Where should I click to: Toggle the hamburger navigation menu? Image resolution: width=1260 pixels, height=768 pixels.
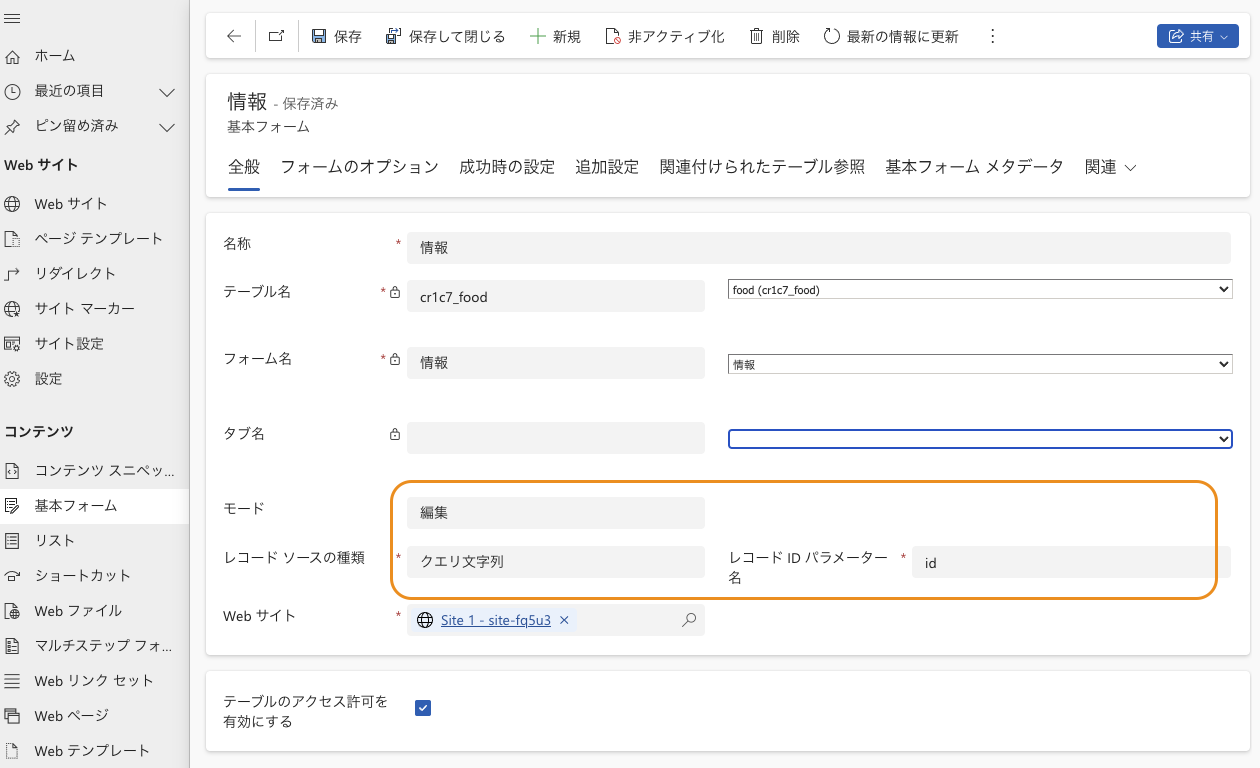tap(13, 19)
